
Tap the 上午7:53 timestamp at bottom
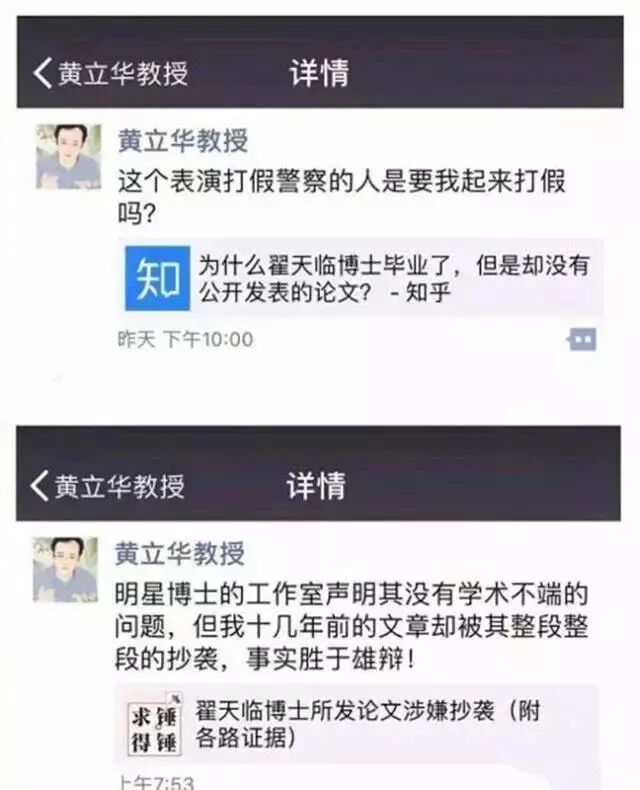pyautogui.click(x=156, y=782)
